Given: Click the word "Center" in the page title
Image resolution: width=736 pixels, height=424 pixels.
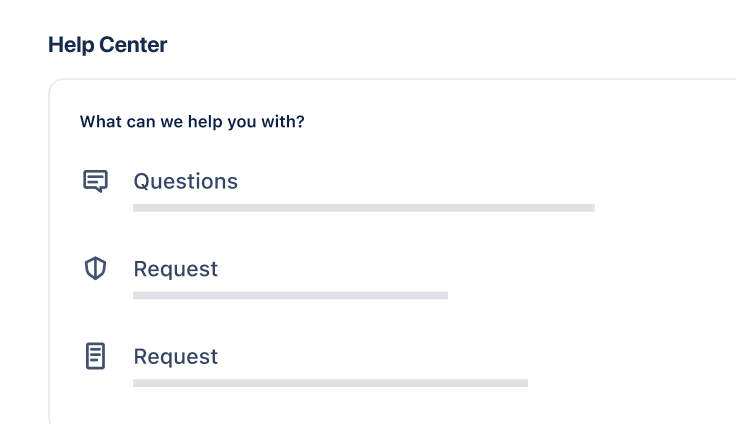Looking at the screenshot, I should pyautogui.click(x=134, y=45).
